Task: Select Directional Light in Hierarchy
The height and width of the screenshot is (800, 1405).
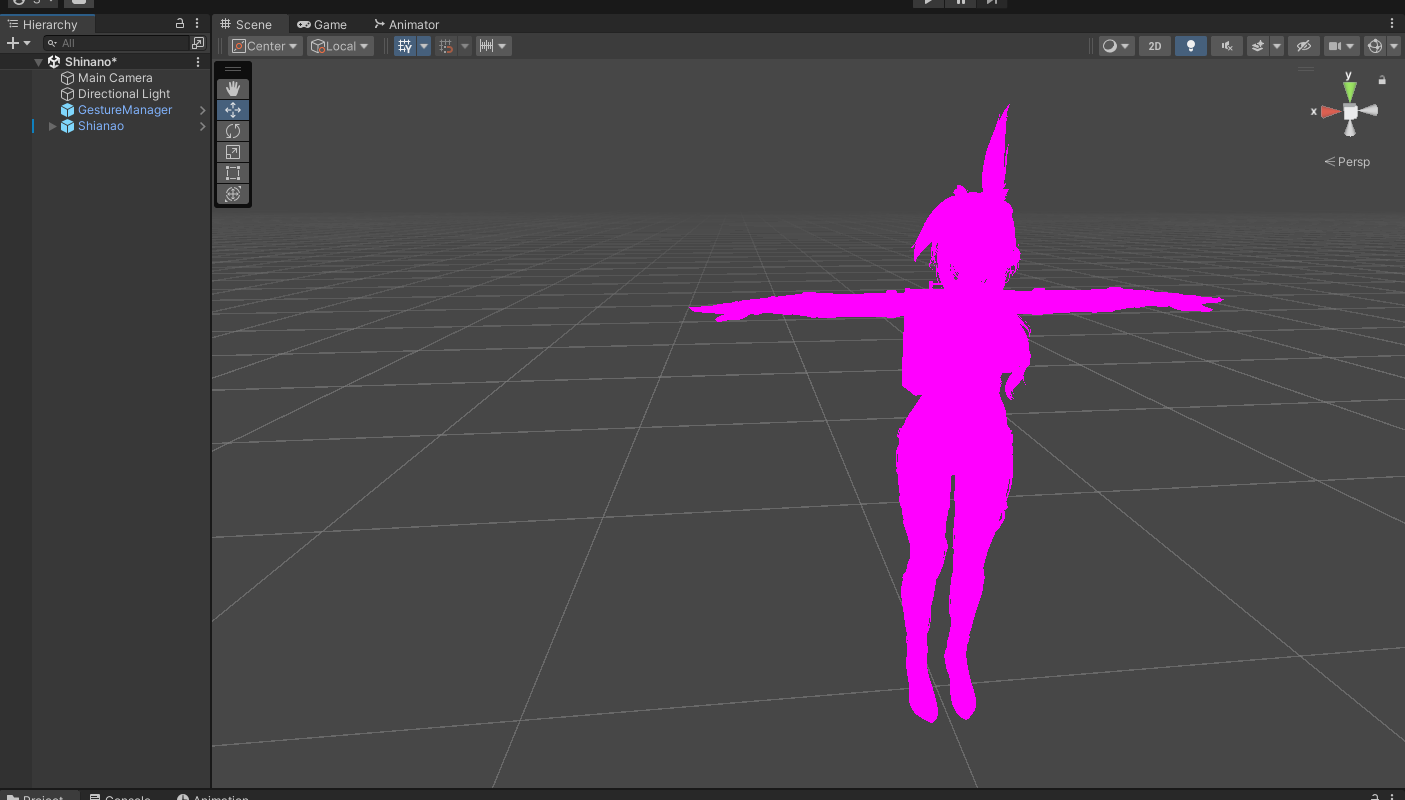Action: (124, 94)
